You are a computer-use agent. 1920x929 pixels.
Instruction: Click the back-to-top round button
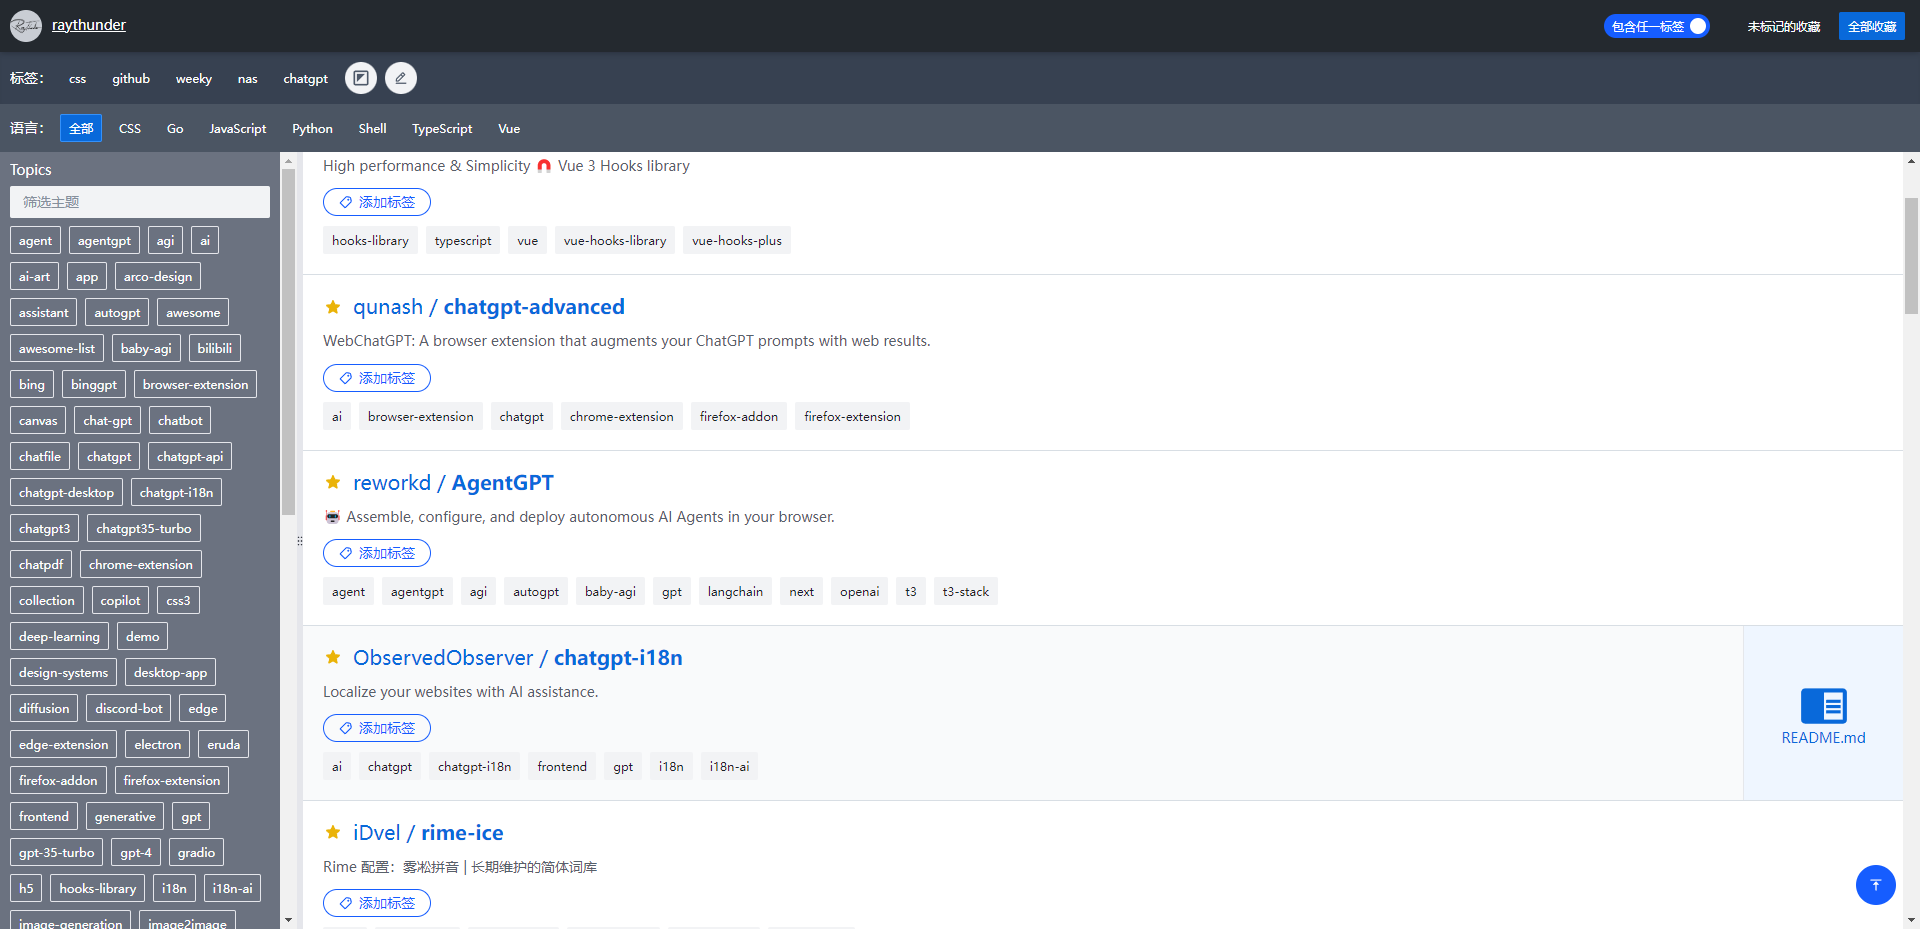coord(1875,885)
